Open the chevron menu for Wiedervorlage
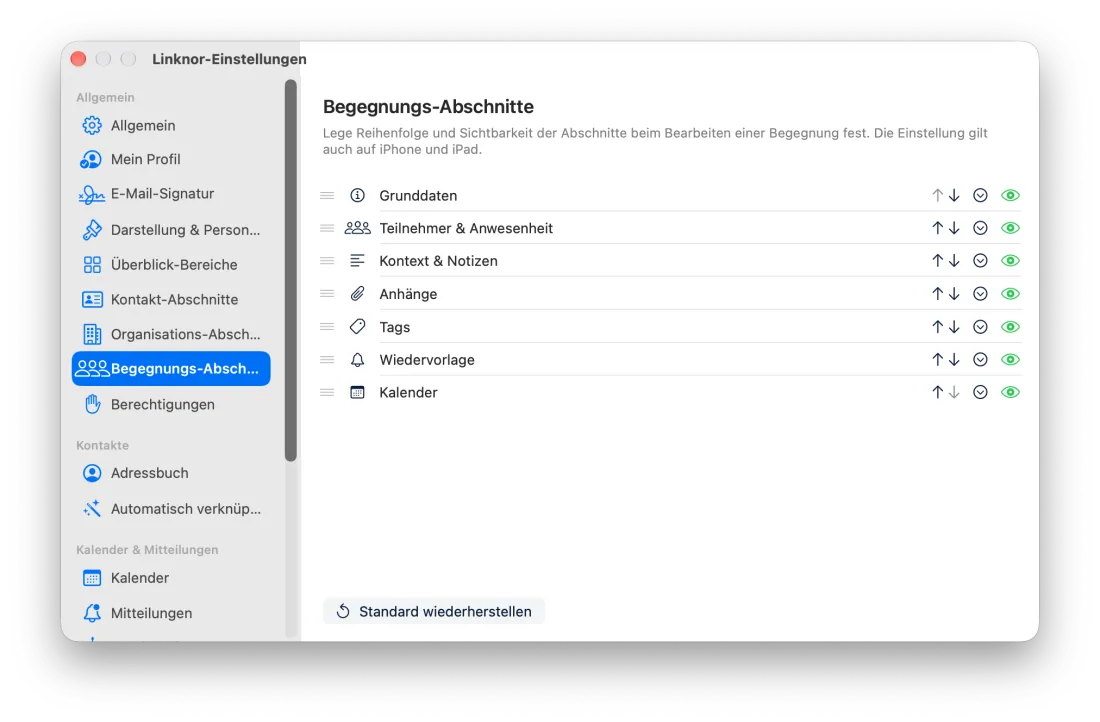The width and height of the screenshot is (1100, 722). 981,360
